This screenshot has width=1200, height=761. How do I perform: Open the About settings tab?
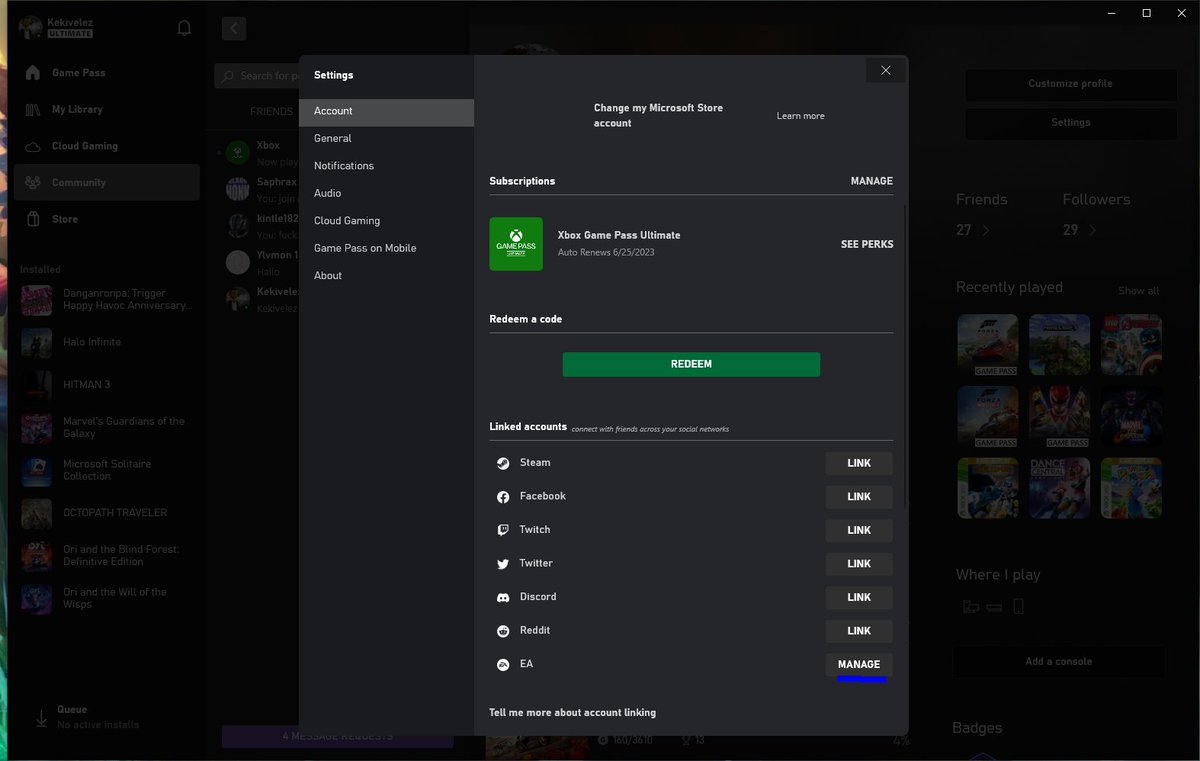[x=386, y=276]
